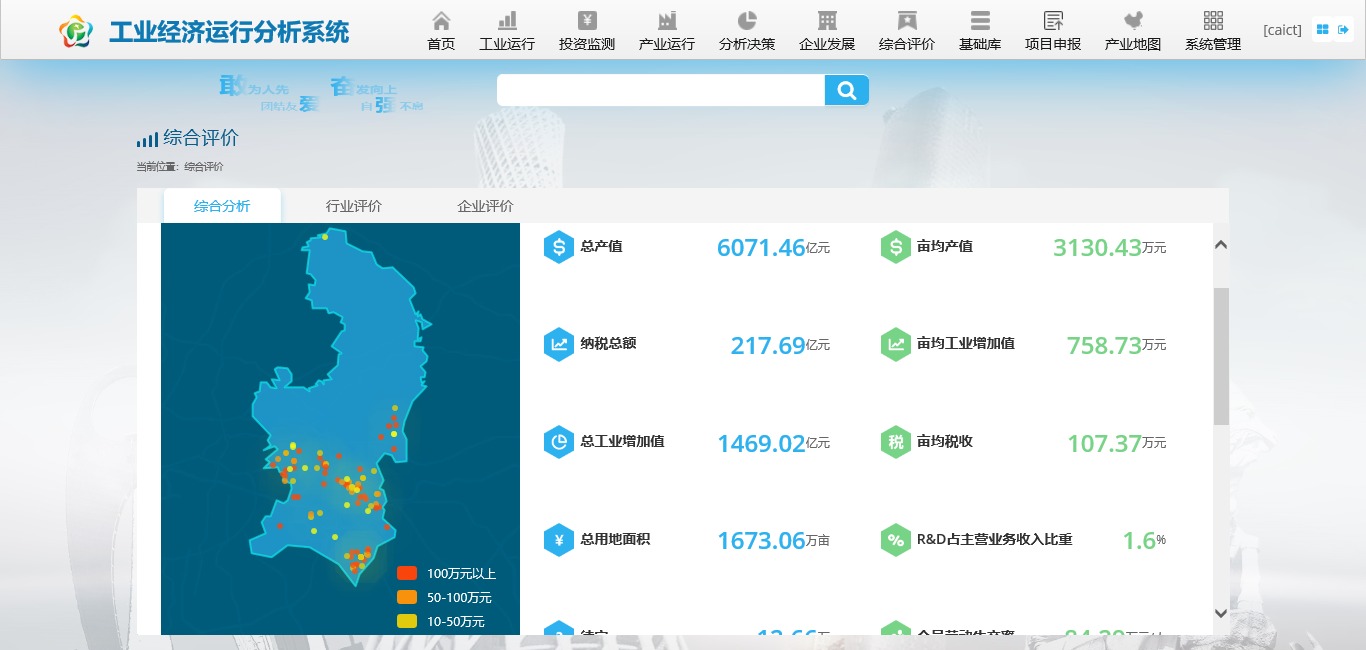Click the [caict] user name
This screenshot has height=650, width=1366.
(1283, 30)
